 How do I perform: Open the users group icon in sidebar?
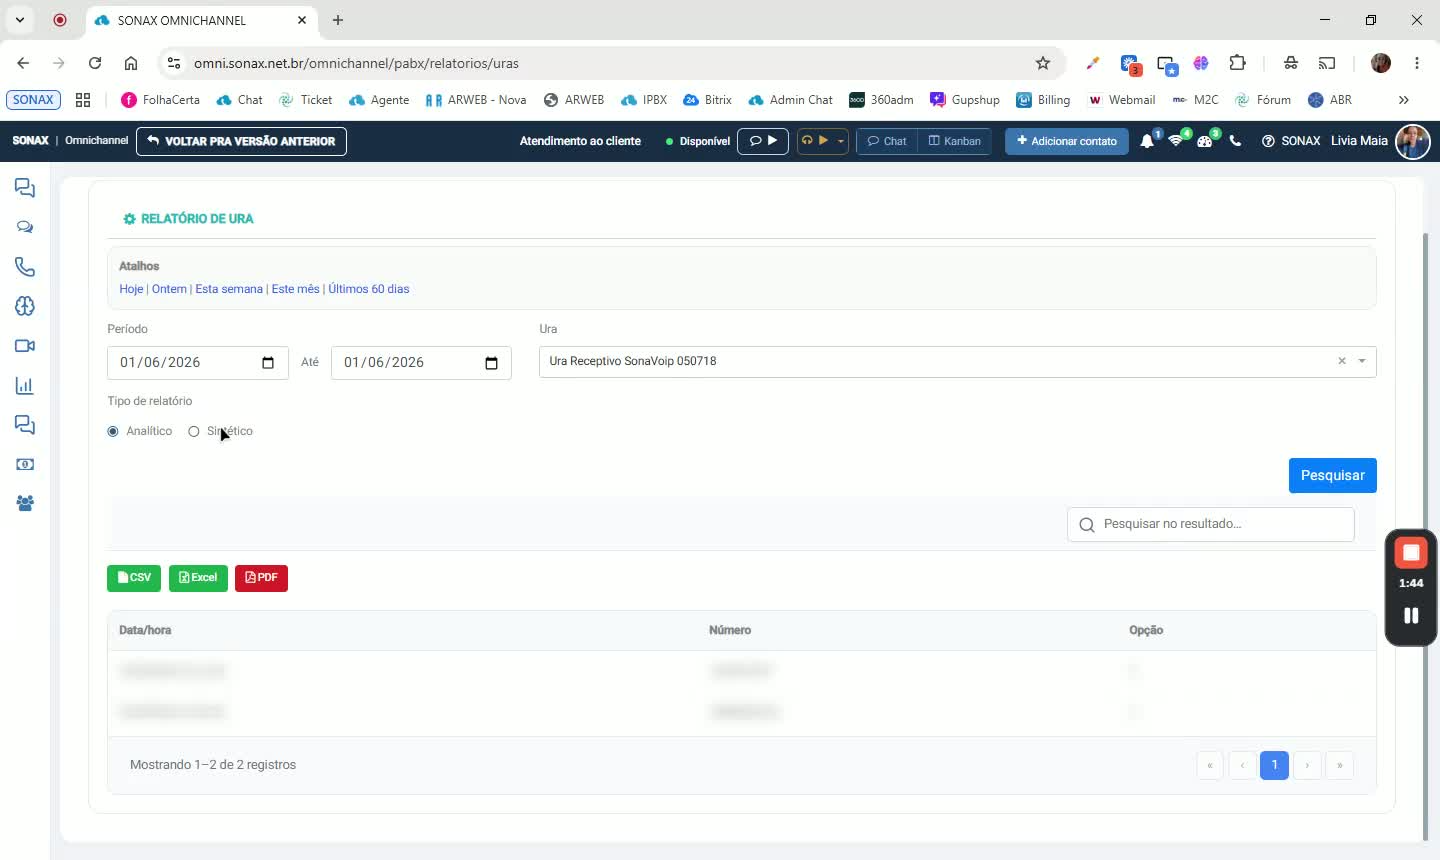click(x=25, y=504)
